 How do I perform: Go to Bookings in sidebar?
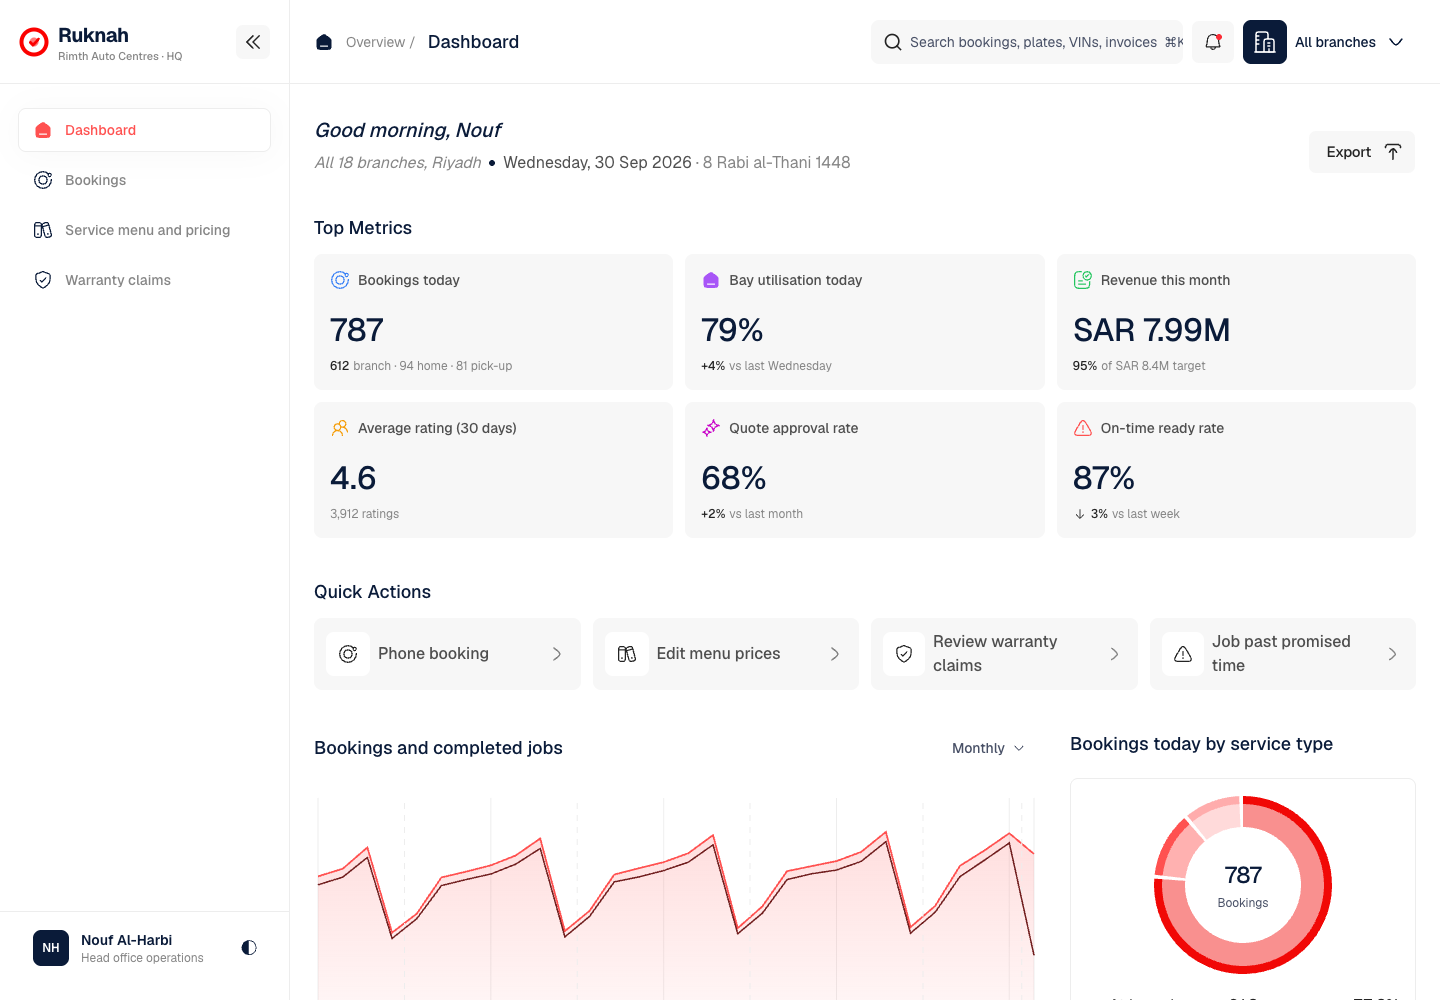click(x=144, y=180)
